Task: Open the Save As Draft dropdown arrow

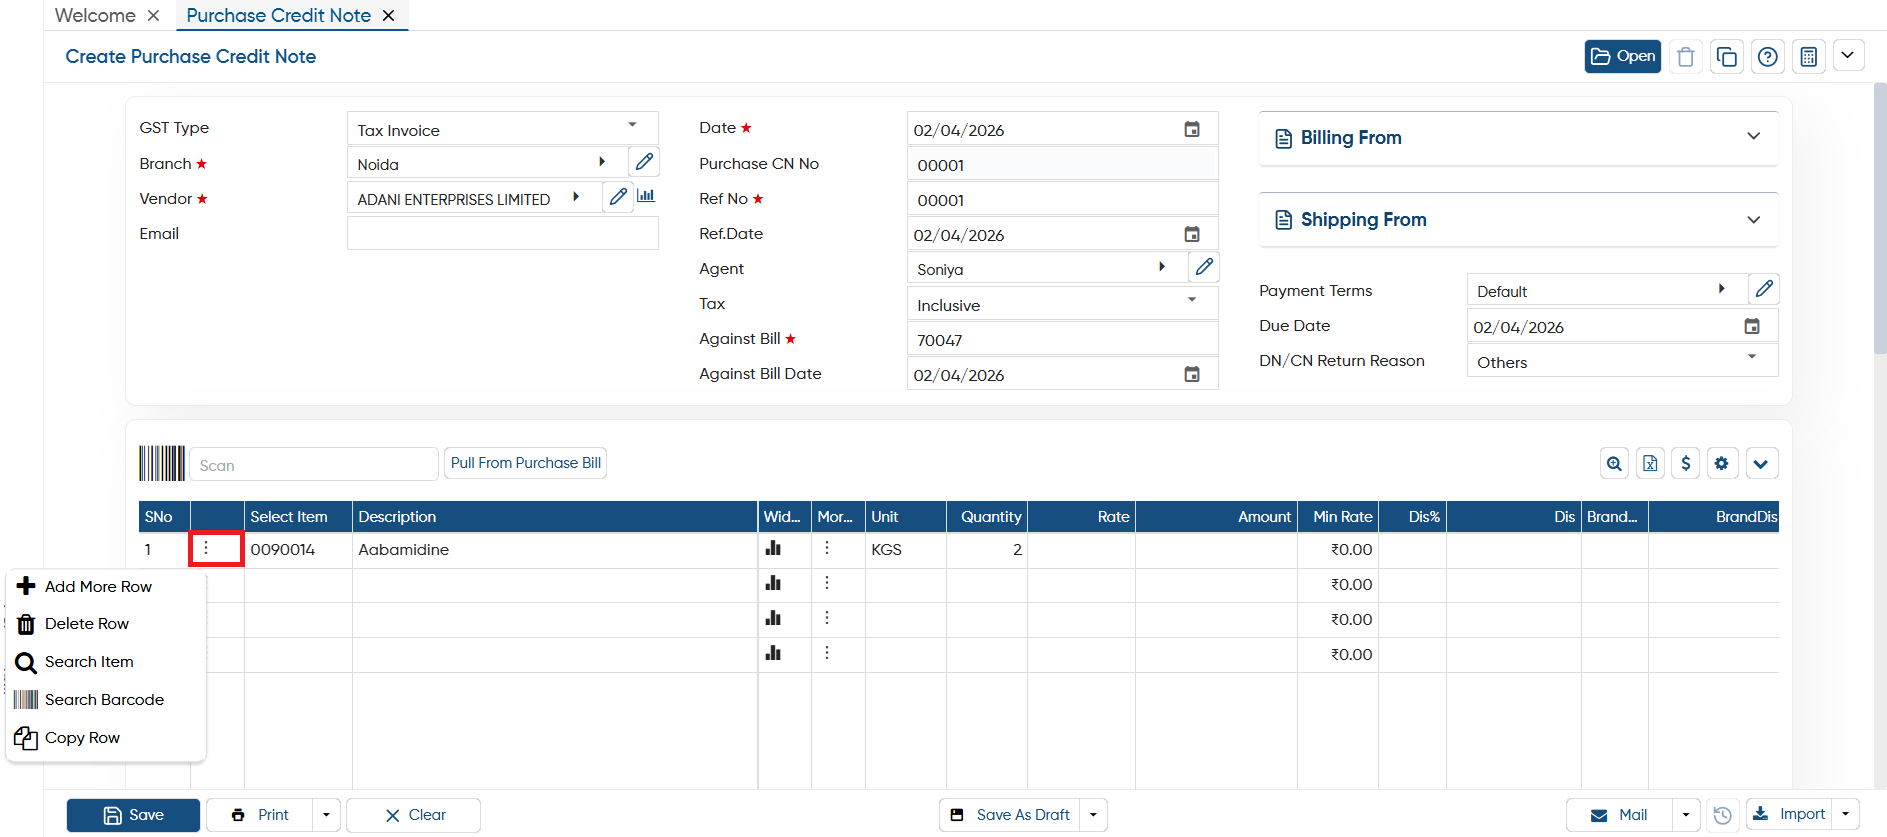Action: pyautogui.click(x=1093, y=815)
